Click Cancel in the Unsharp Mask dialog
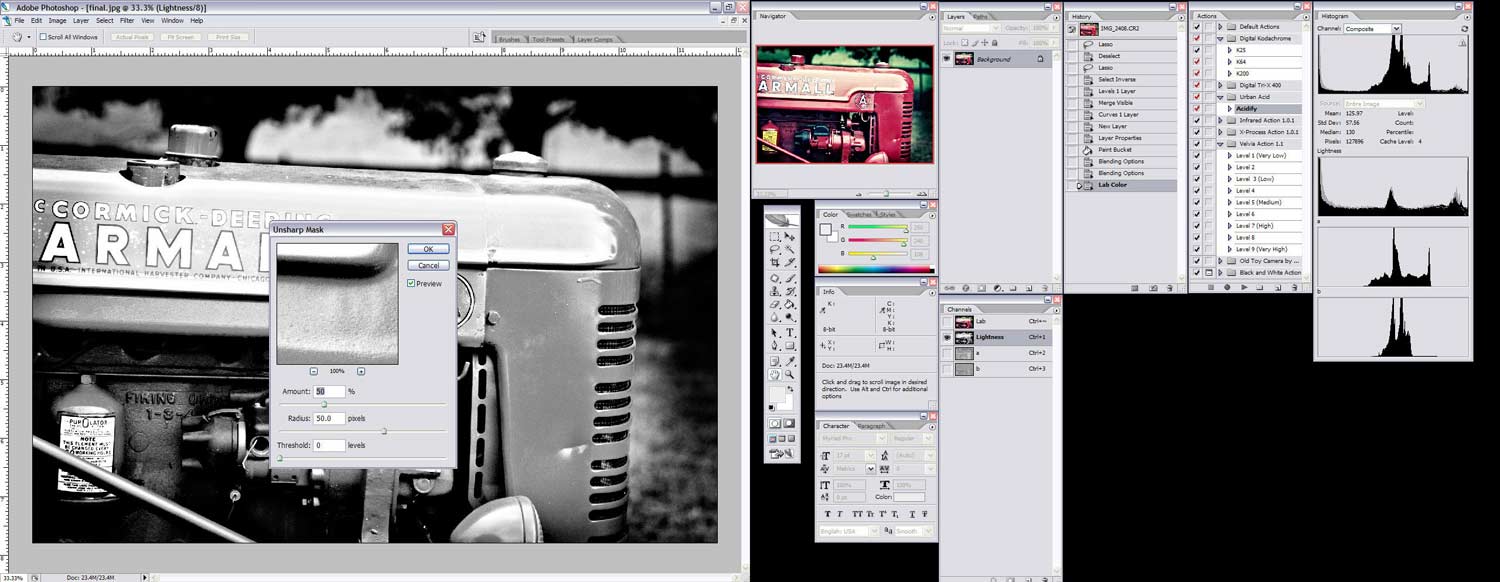The image size is (1500, 582). [x=428, y=265]
